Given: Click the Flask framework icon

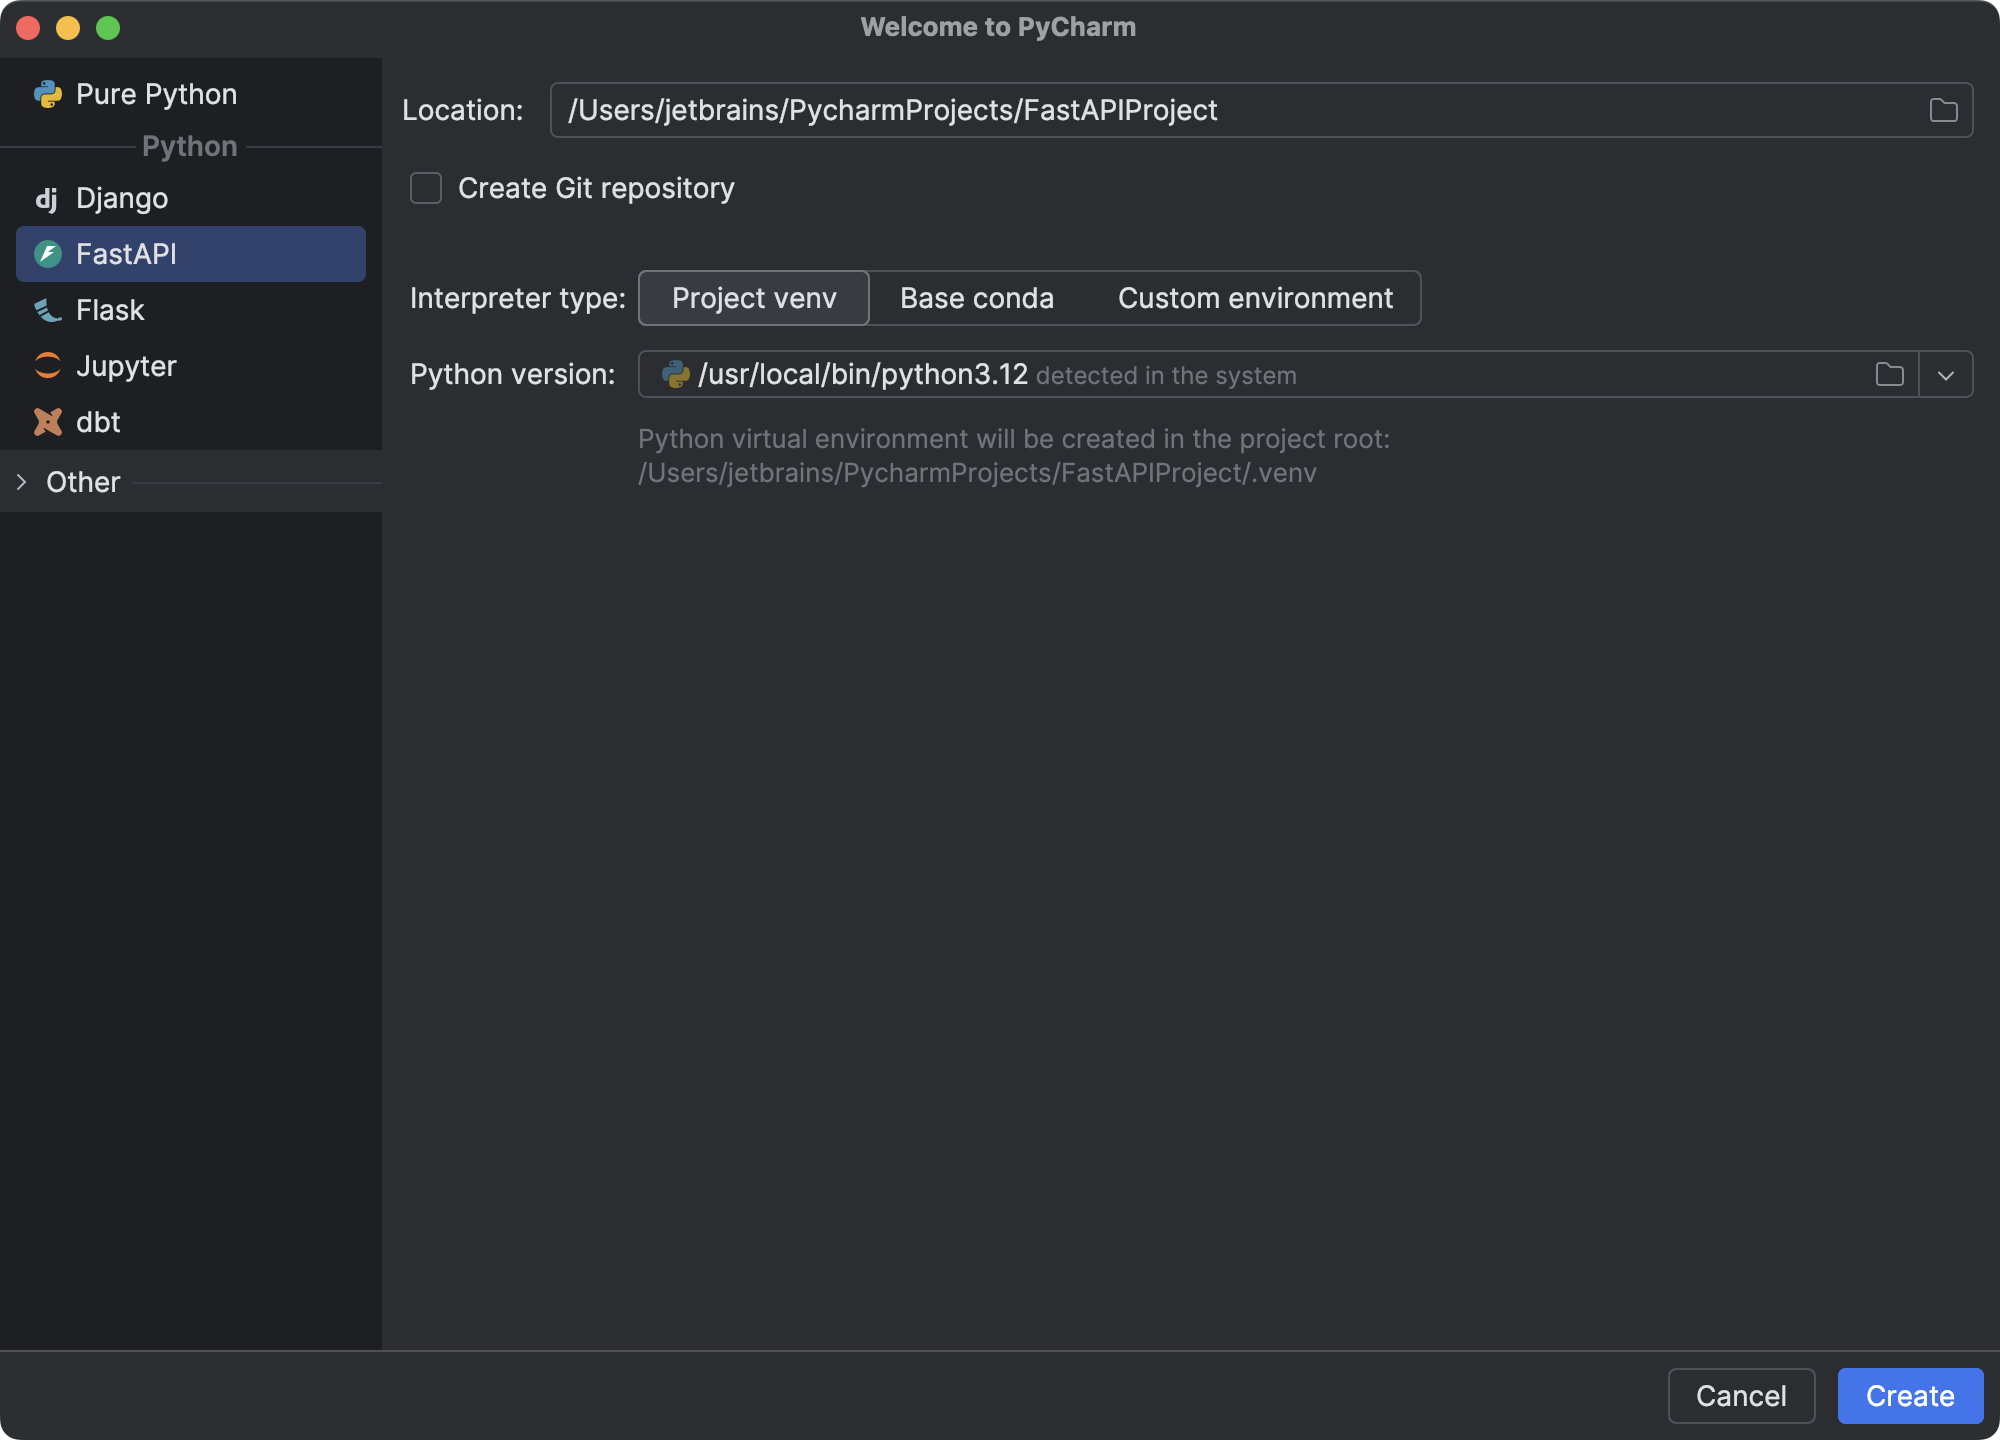Looking at the screenshot, I should click(46, 310).
